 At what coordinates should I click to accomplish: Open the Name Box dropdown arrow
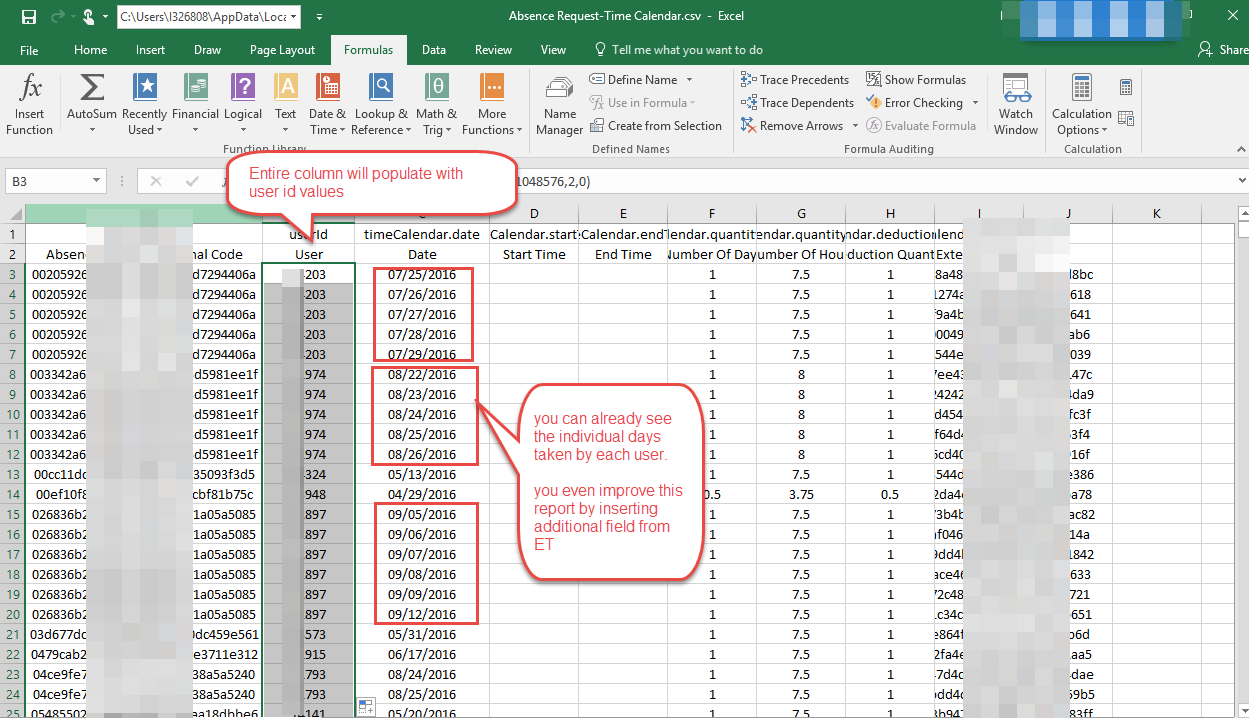point(97,182)
